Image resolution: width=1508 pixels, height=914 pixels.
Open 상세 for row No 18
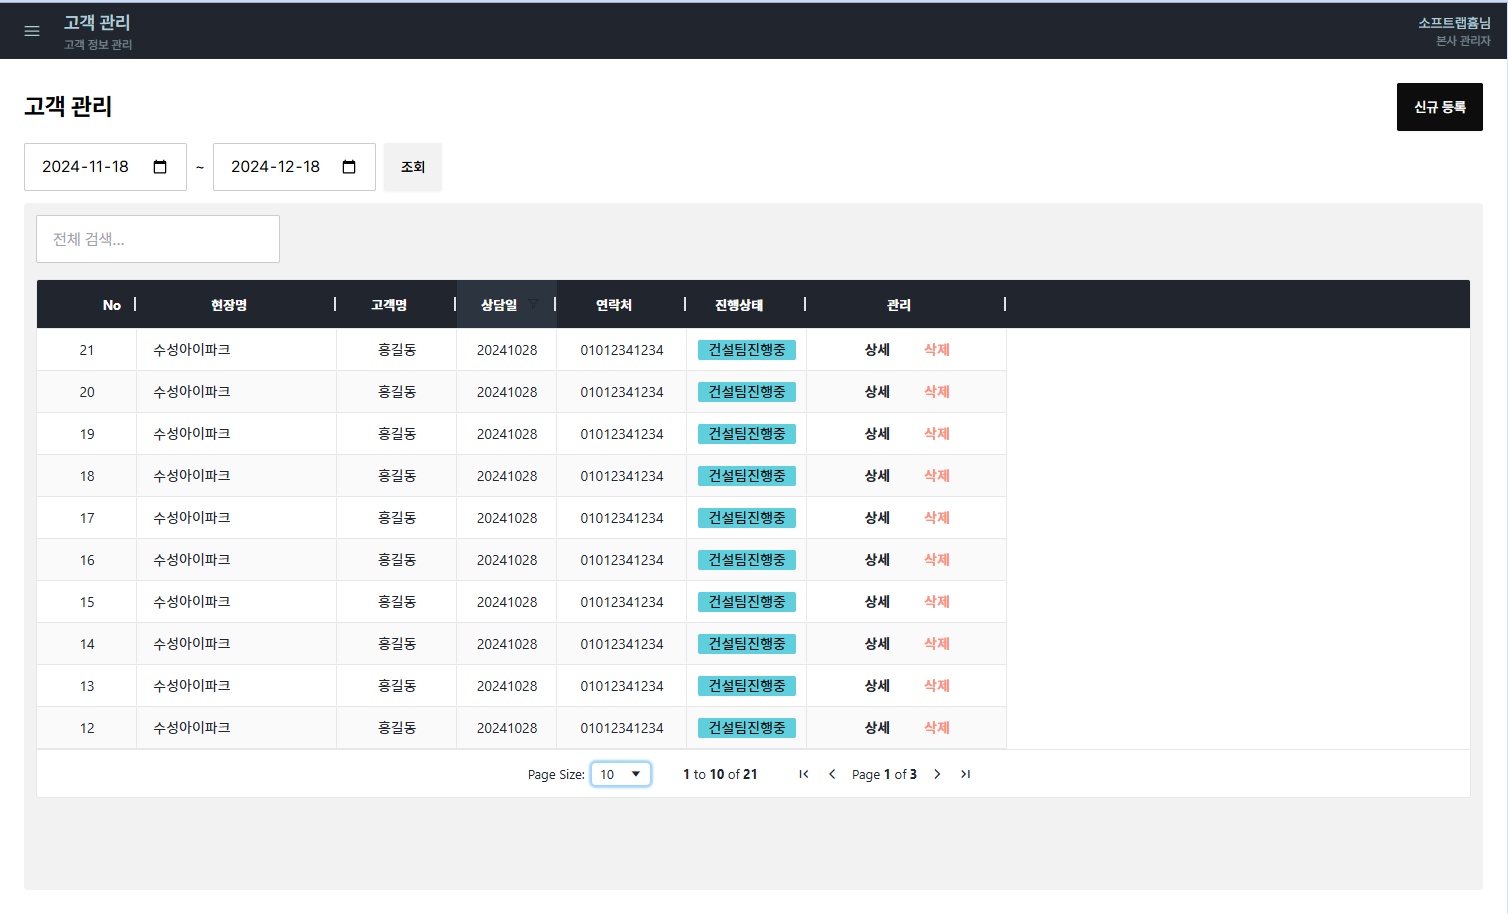coord(877,476)
